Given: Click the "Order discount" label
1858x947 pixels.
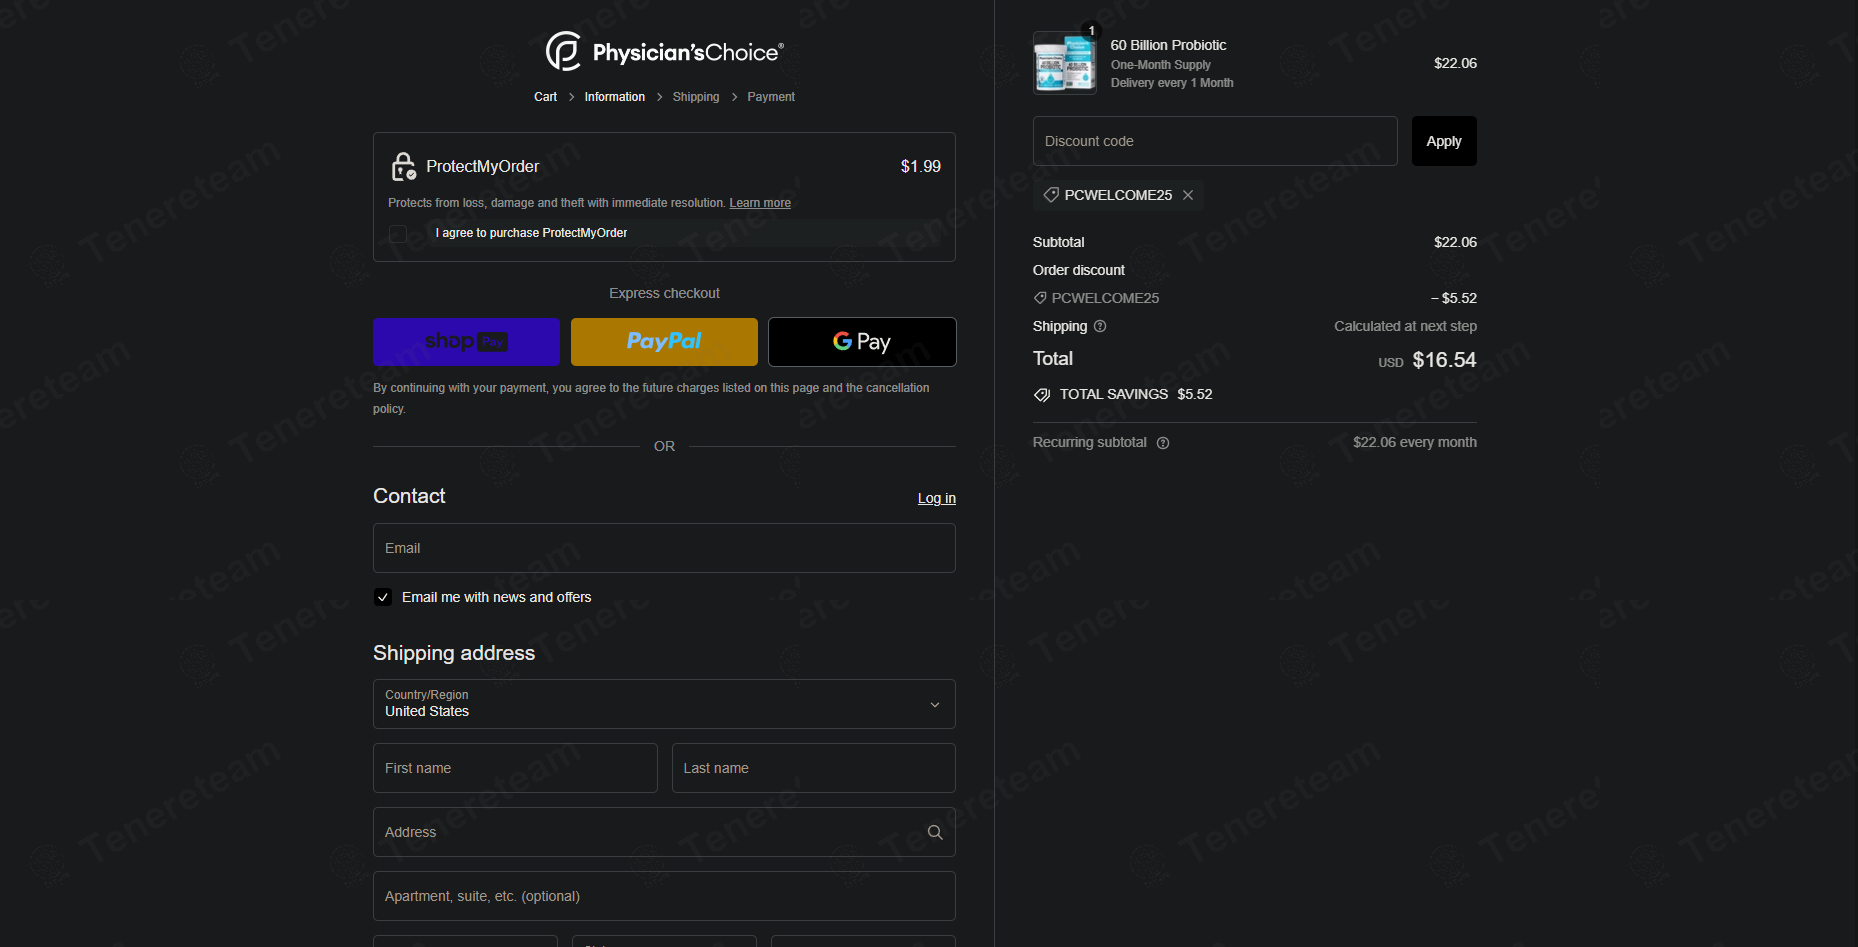Looking at the screenshot, I should click(x=1079, y=270).
